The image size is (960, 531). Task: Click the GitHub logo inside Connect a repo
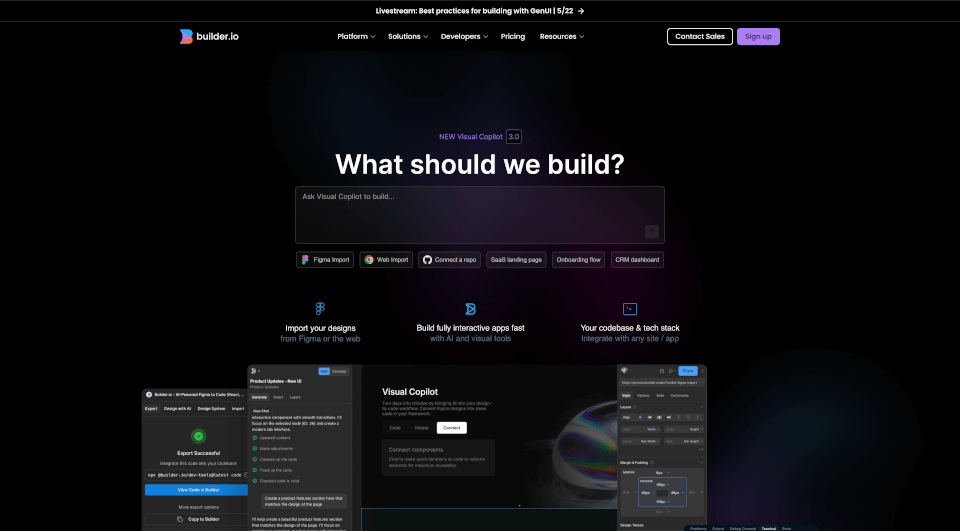(x=427, y=260)
